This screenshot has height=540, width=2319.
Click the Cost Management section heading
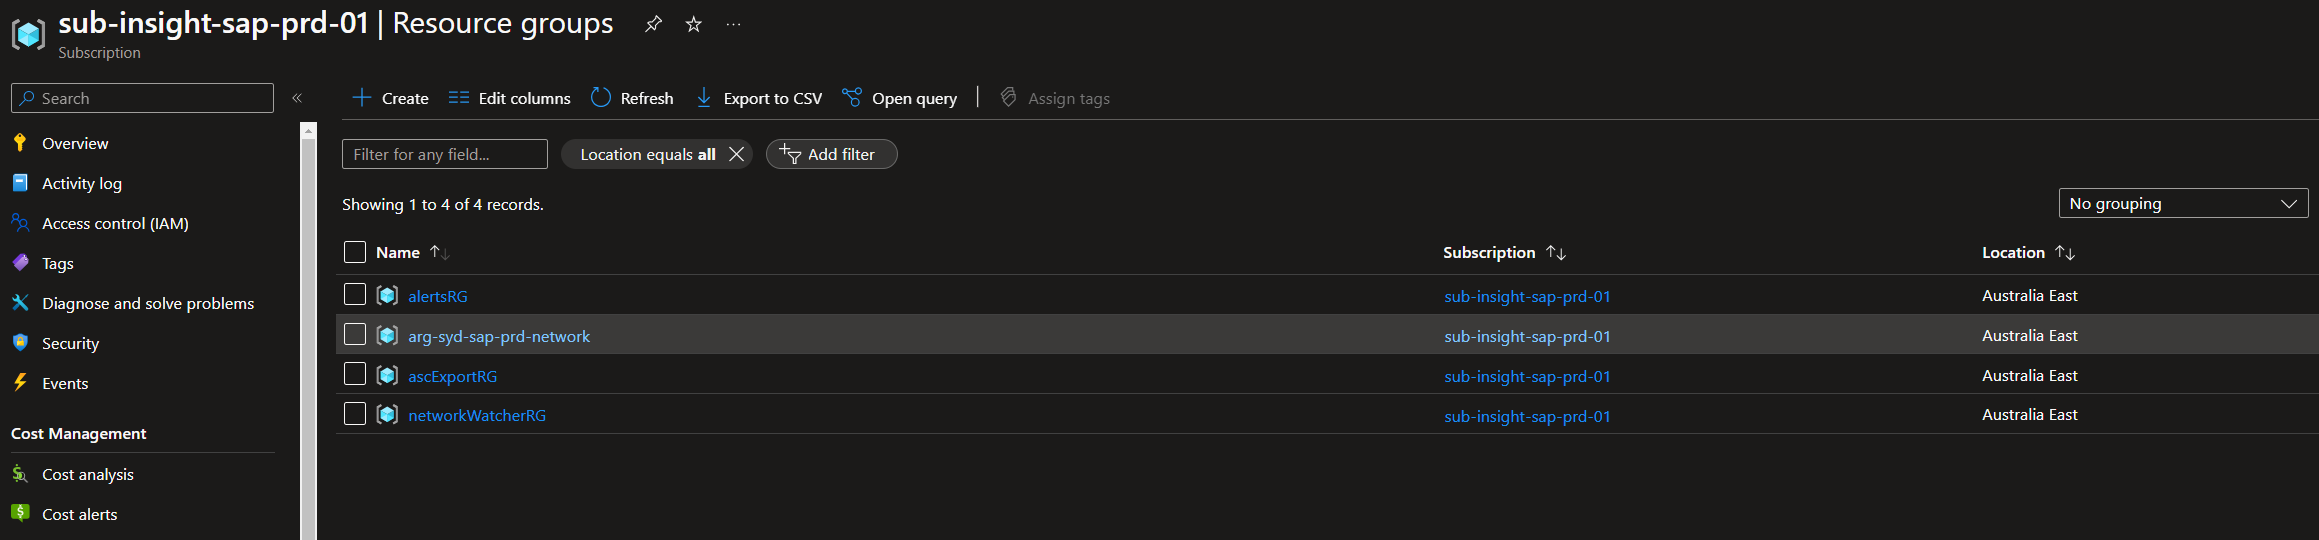[x=78, y=433]
